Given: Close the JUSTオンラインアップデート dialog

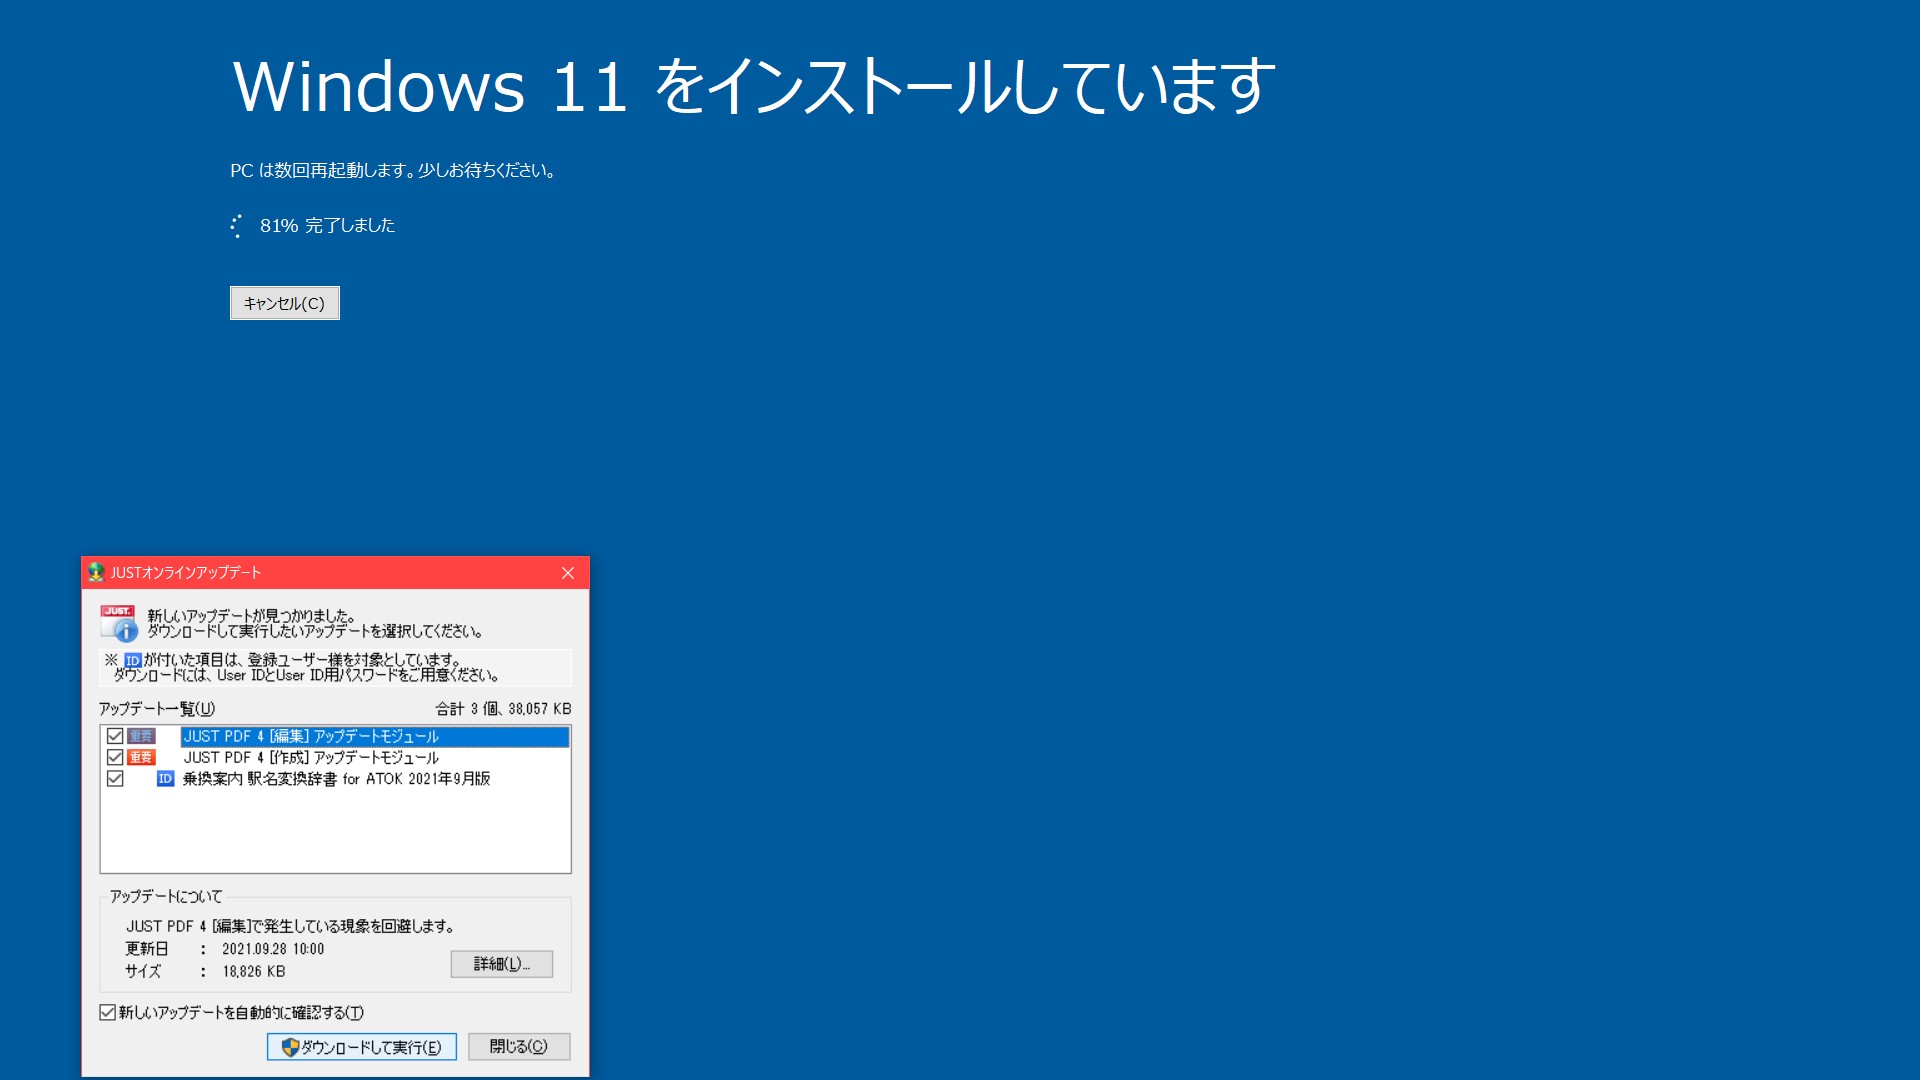Looking at the screenshot, I should click(567, 573).
